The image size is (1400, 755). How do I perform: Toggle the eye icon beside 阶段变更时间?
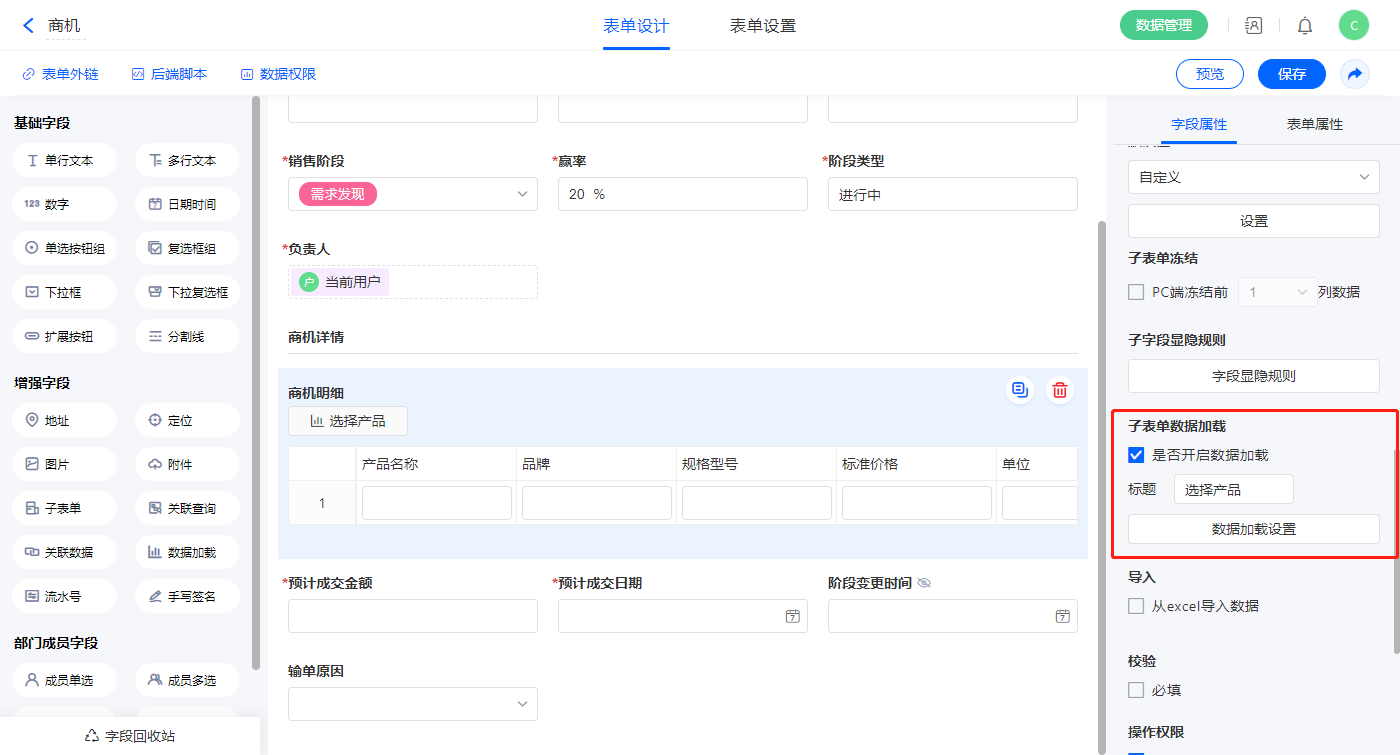pos(924,583)
